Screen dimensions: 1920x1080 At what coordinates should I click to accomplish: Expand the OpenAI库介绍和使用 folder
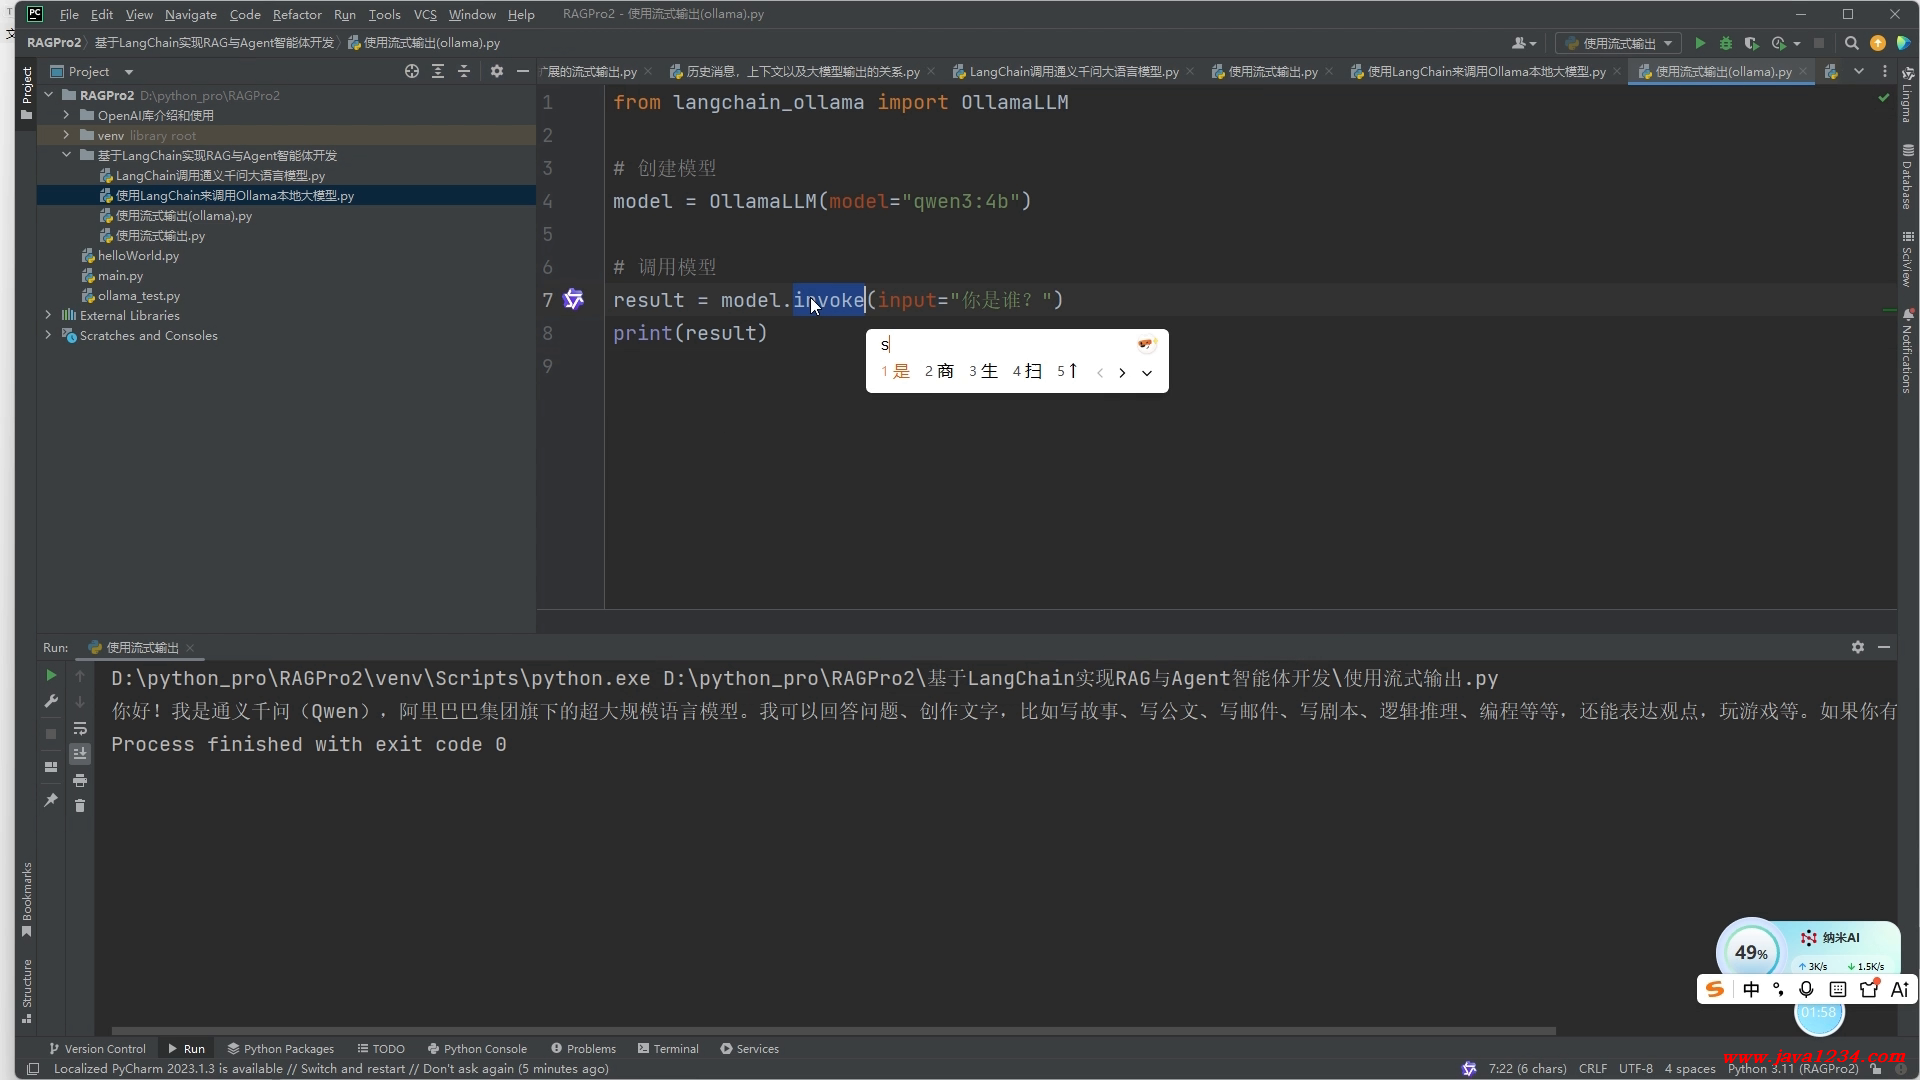pos(66,115)
